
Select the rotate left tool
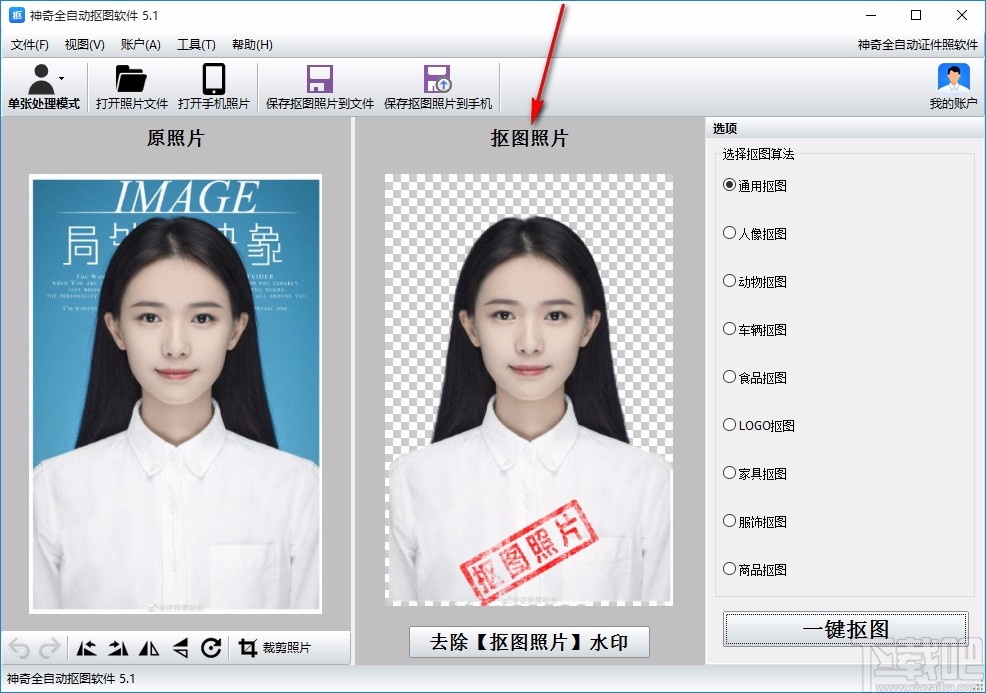click(87, 647)
